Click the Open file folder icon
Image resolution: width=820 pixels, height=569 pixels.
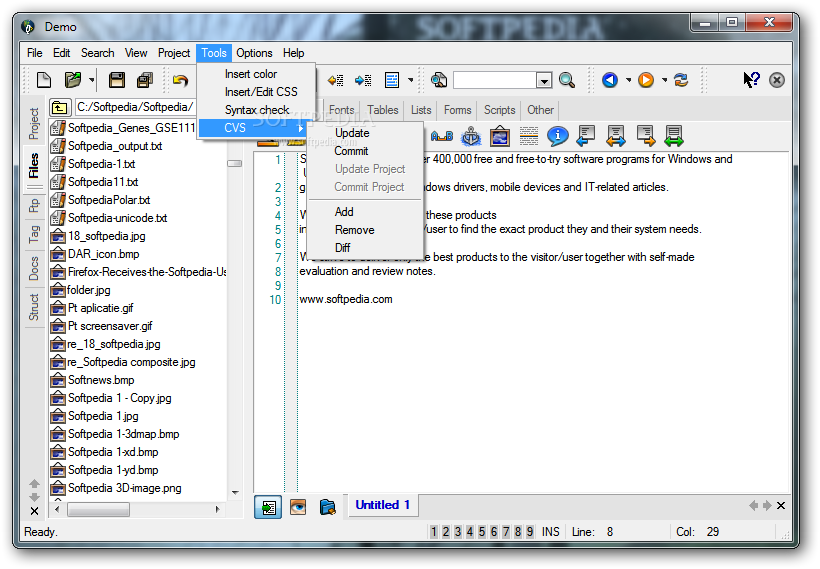pyautogui.click(x=73, y=80)
